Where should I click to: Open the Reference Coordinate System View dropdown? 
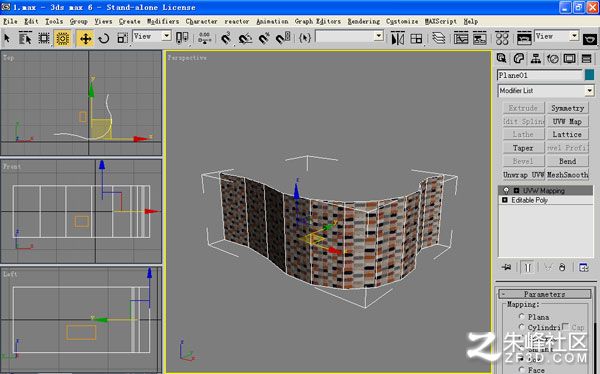166,36
